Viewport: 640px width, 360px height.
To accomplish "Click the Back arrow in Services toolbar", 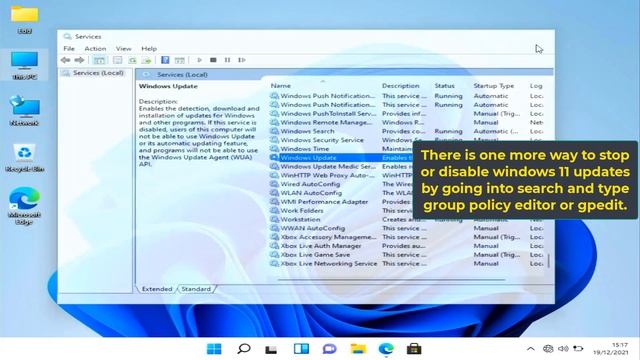I will click(x=65, y=60).
